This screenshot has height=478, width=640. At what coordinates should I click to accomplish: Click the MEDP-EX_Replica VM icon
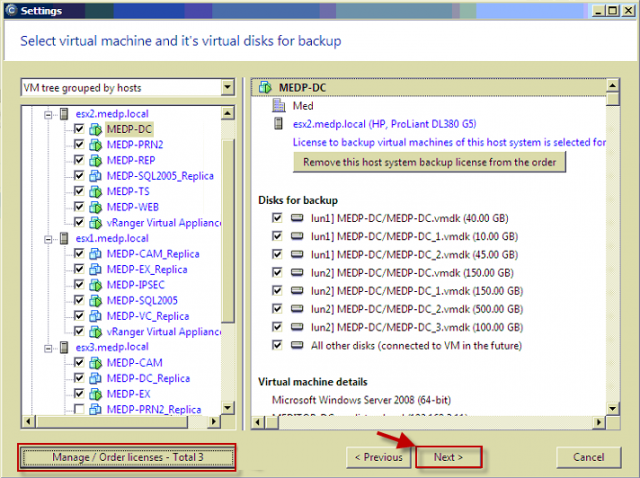(x=95, y=269)
